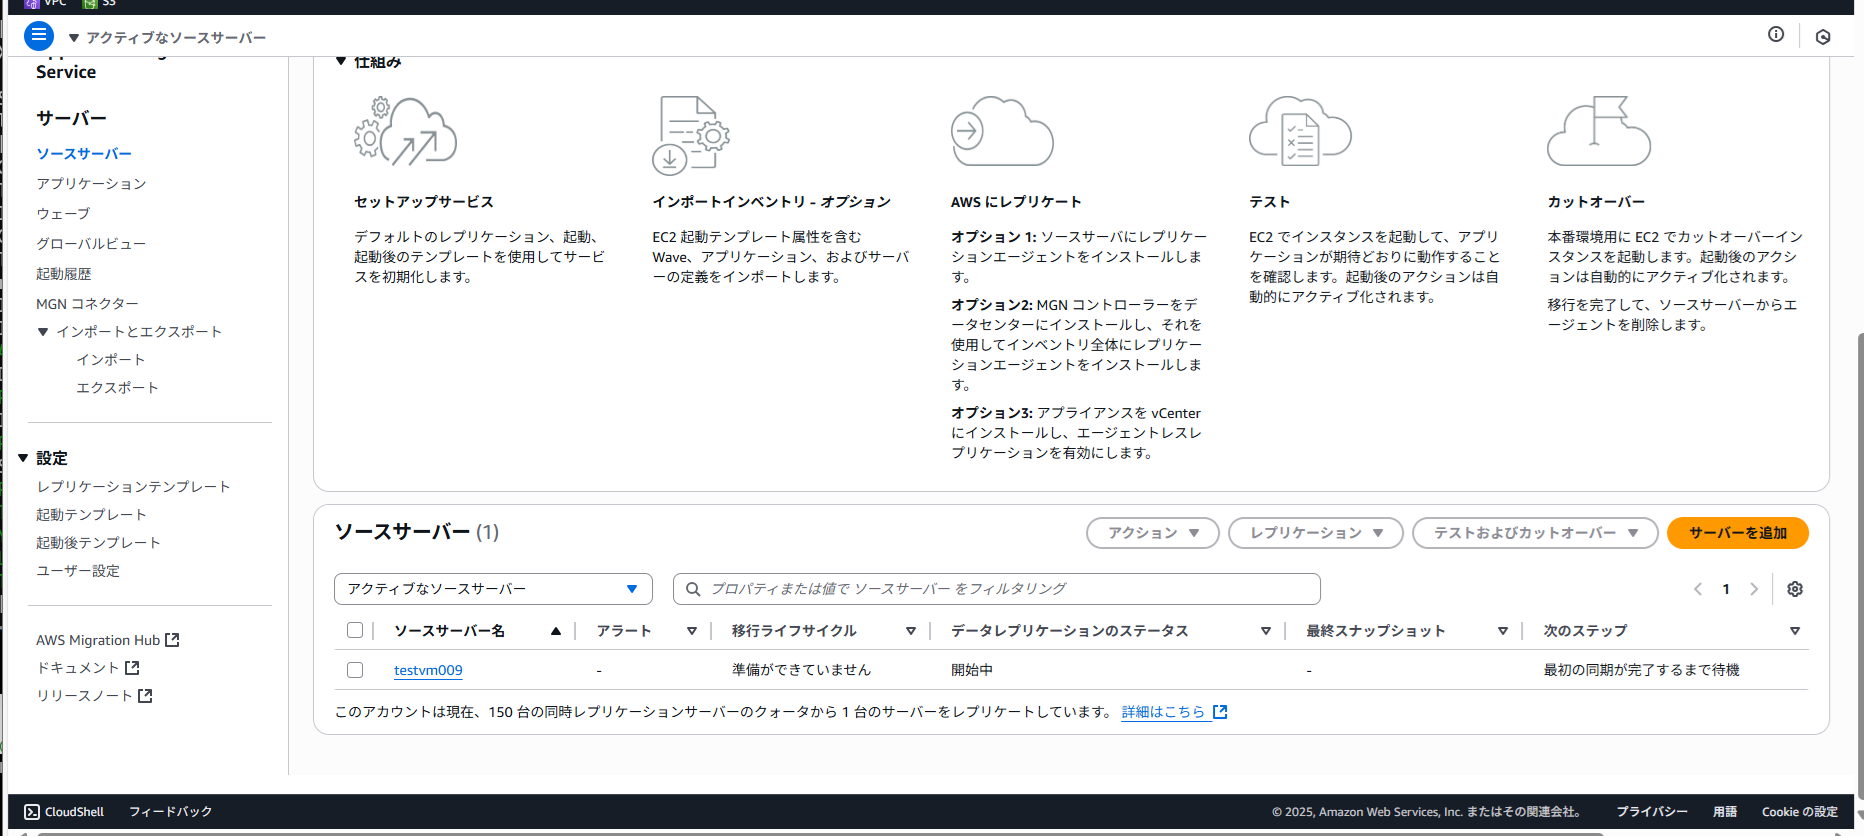Screen dimensions: 1864x836
Task: Click external link icon beside ドキュメント
Action: (132, 668)
